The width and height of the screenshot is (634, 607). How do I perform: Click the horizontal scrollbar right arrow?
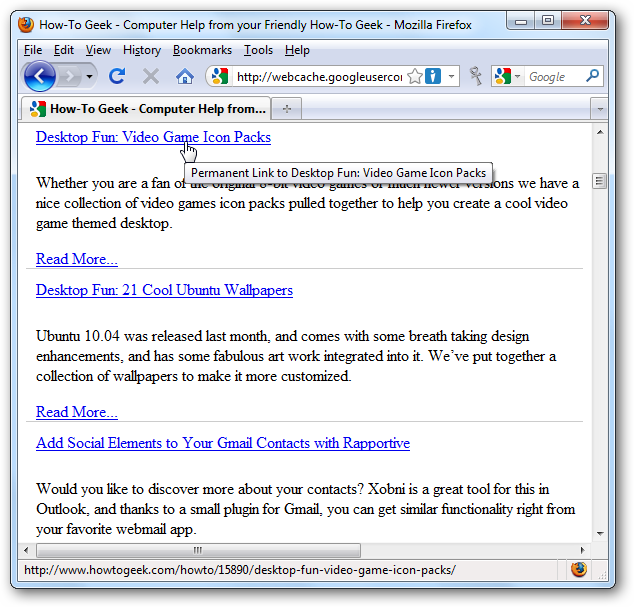(x=582, y=550)
